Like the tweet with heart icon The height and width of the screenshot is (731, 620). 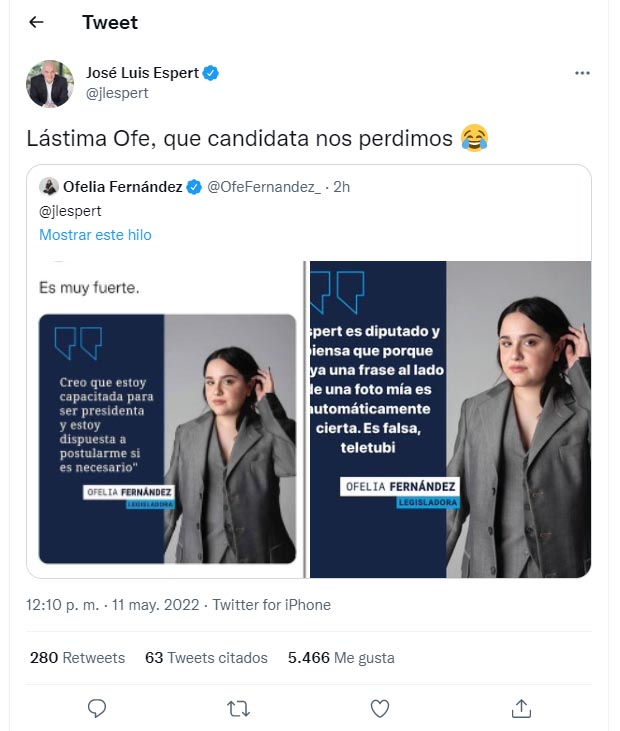tap(380, 709)
